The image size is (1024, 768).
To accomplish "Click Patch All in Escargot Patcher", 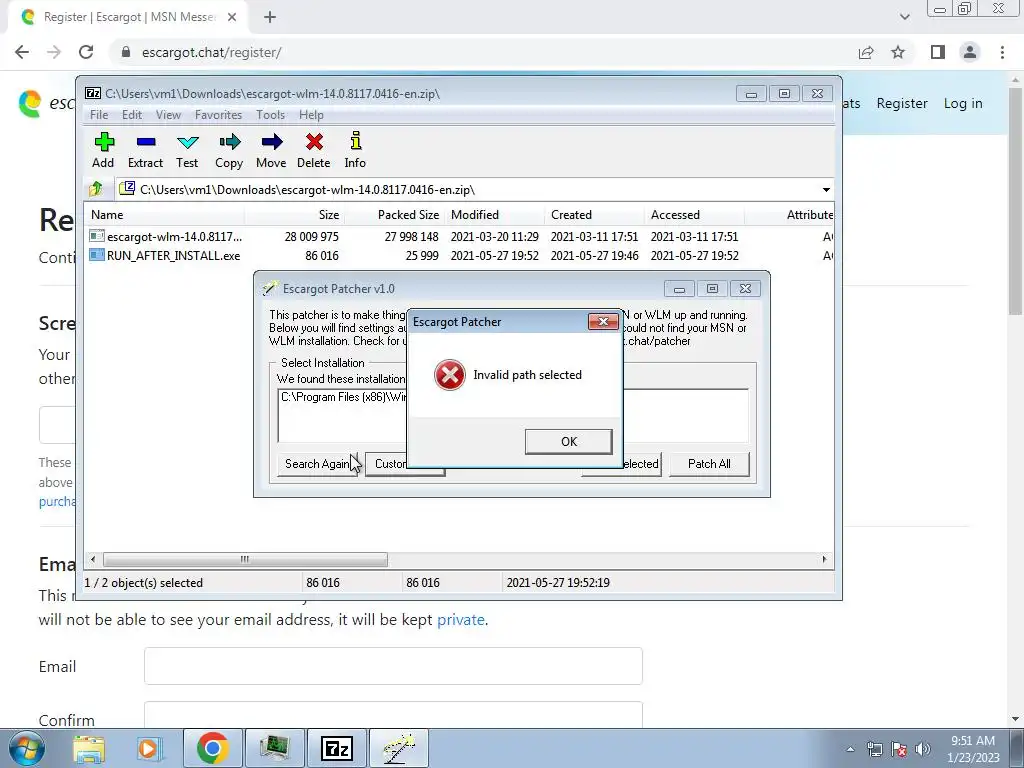I will click(x=709, y=464).
